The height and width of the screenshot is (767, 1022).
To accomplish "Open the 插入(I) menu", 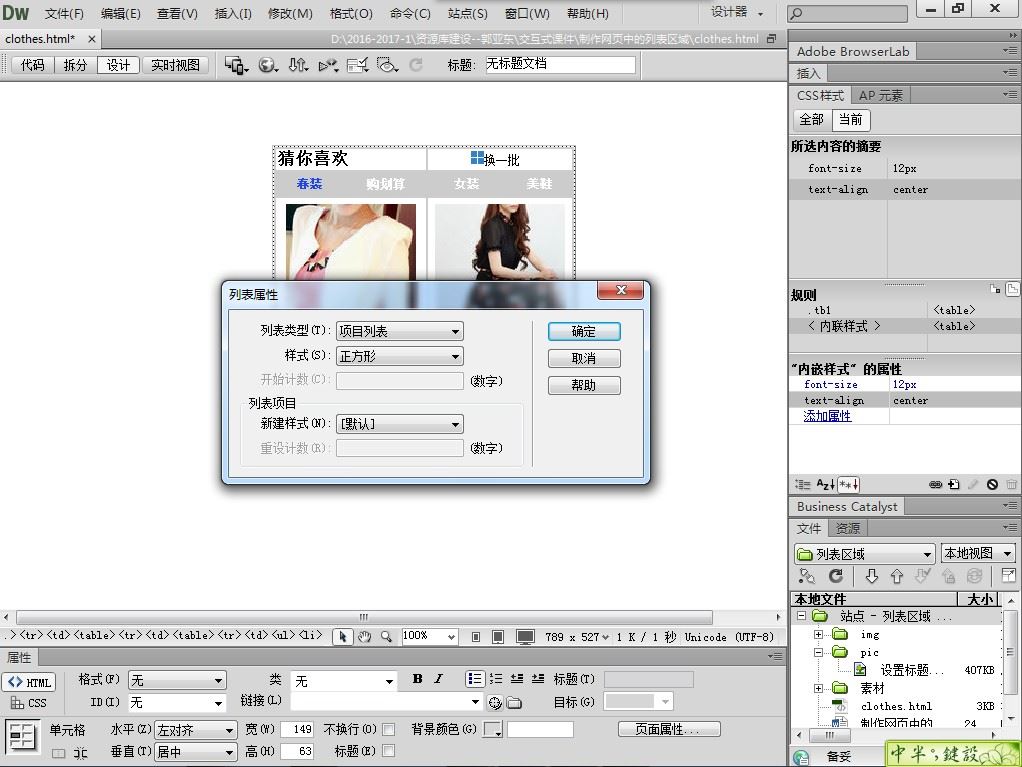I will click(x=233, y=13).
